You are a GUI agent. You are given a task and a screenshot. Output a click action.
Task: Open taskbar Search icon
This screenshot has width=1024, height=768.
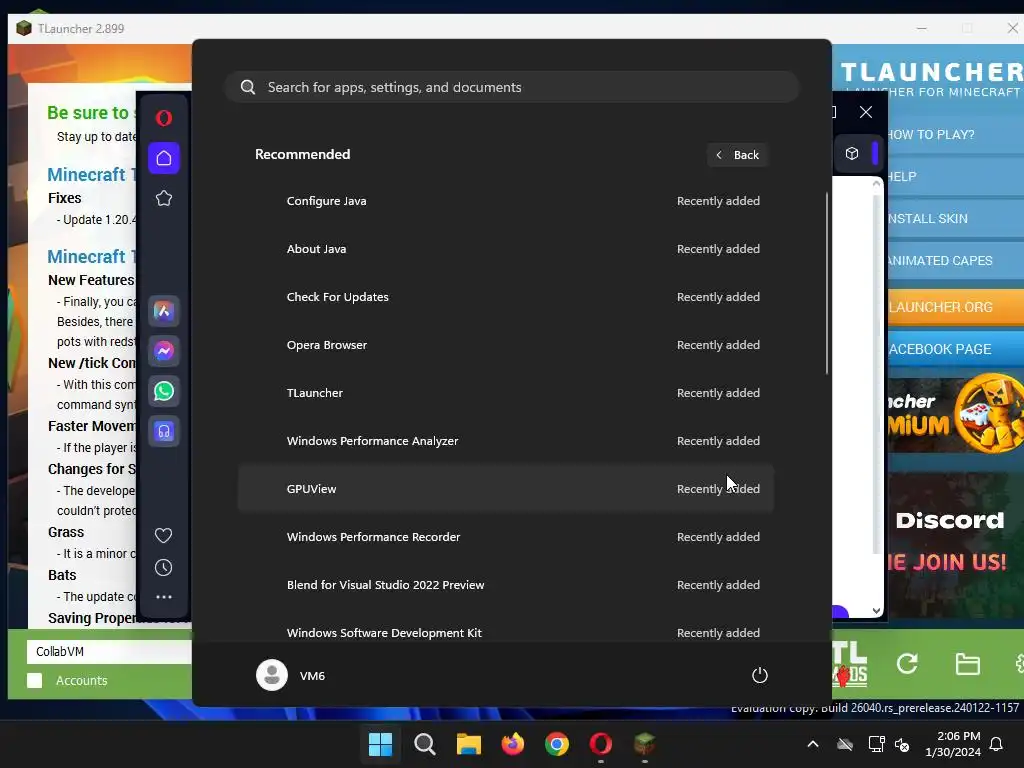(424, 744)
